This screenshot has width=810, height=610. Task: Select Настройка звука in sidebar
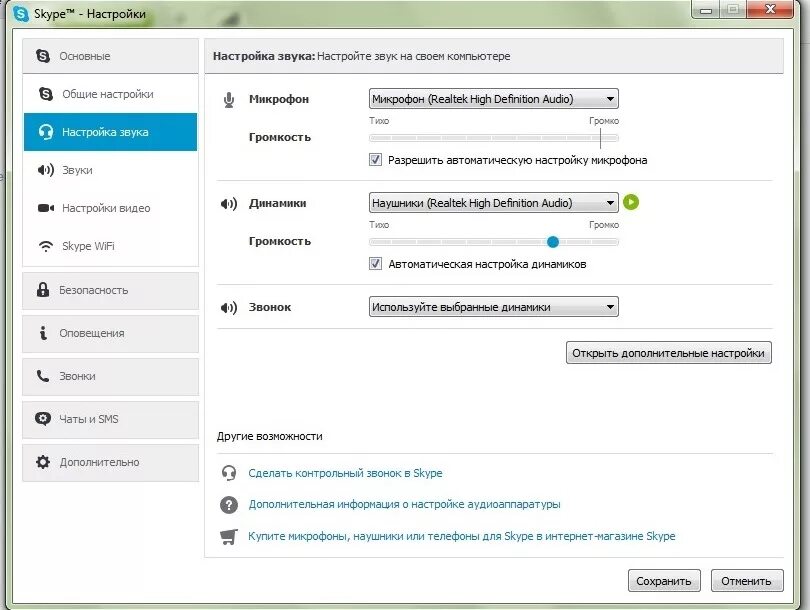(111, 132)
